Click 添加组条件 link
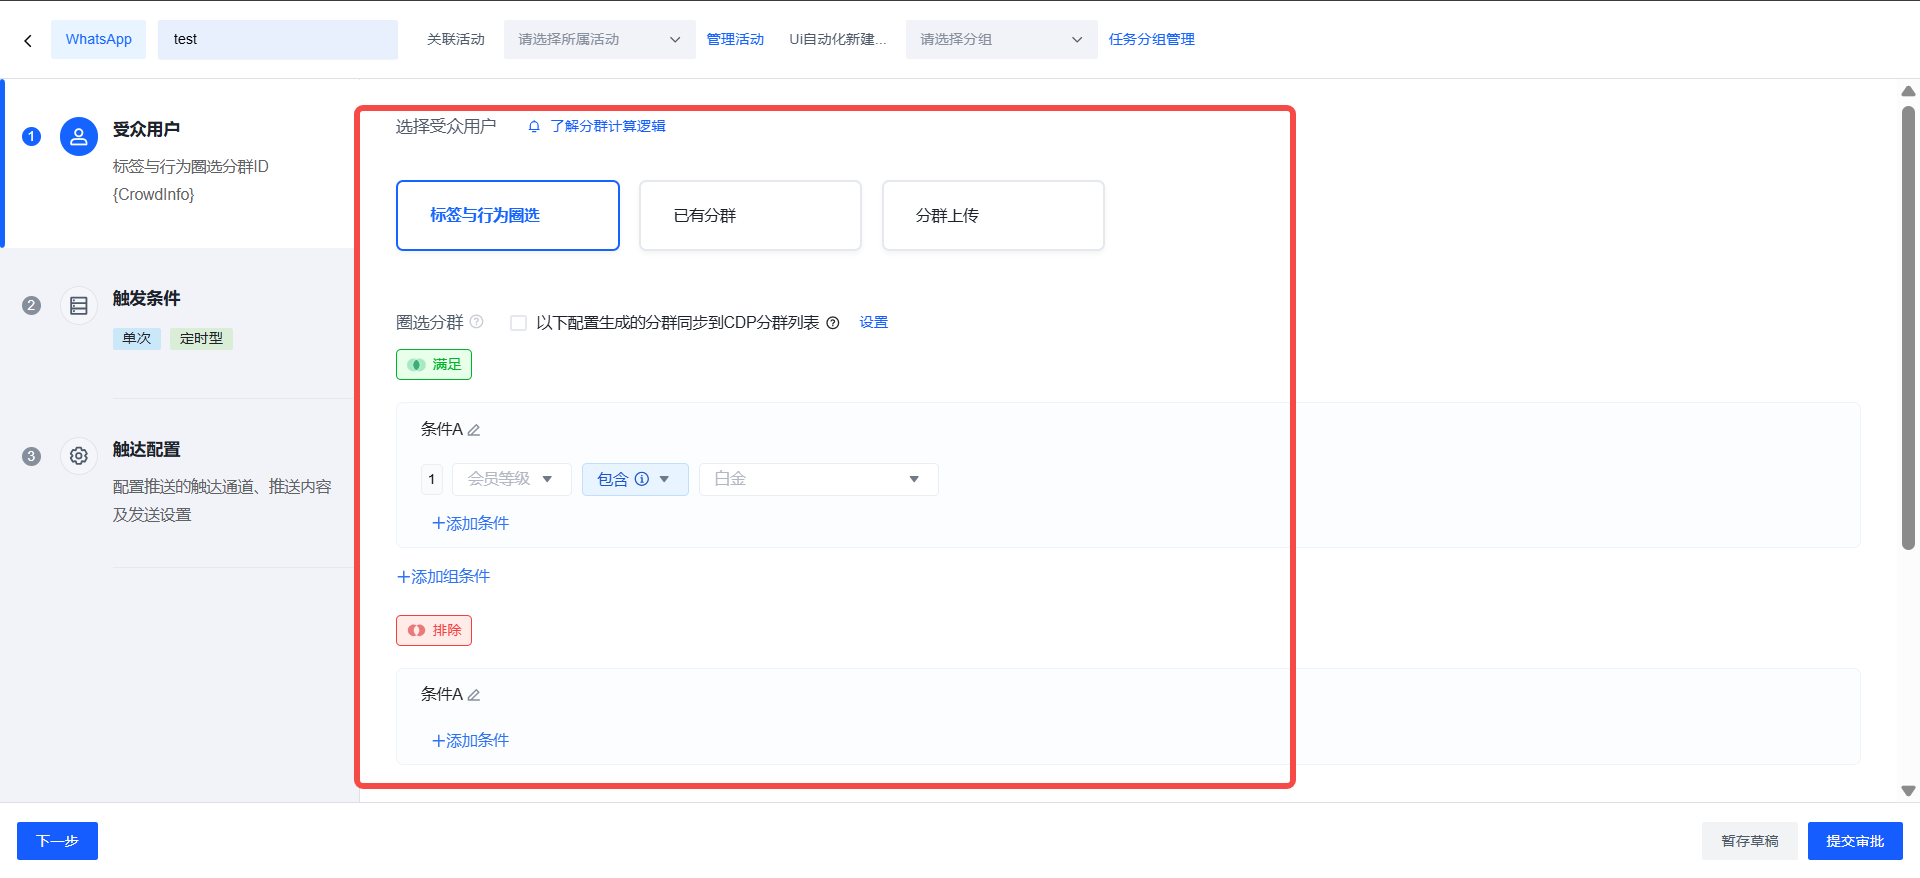 (443, 577)
